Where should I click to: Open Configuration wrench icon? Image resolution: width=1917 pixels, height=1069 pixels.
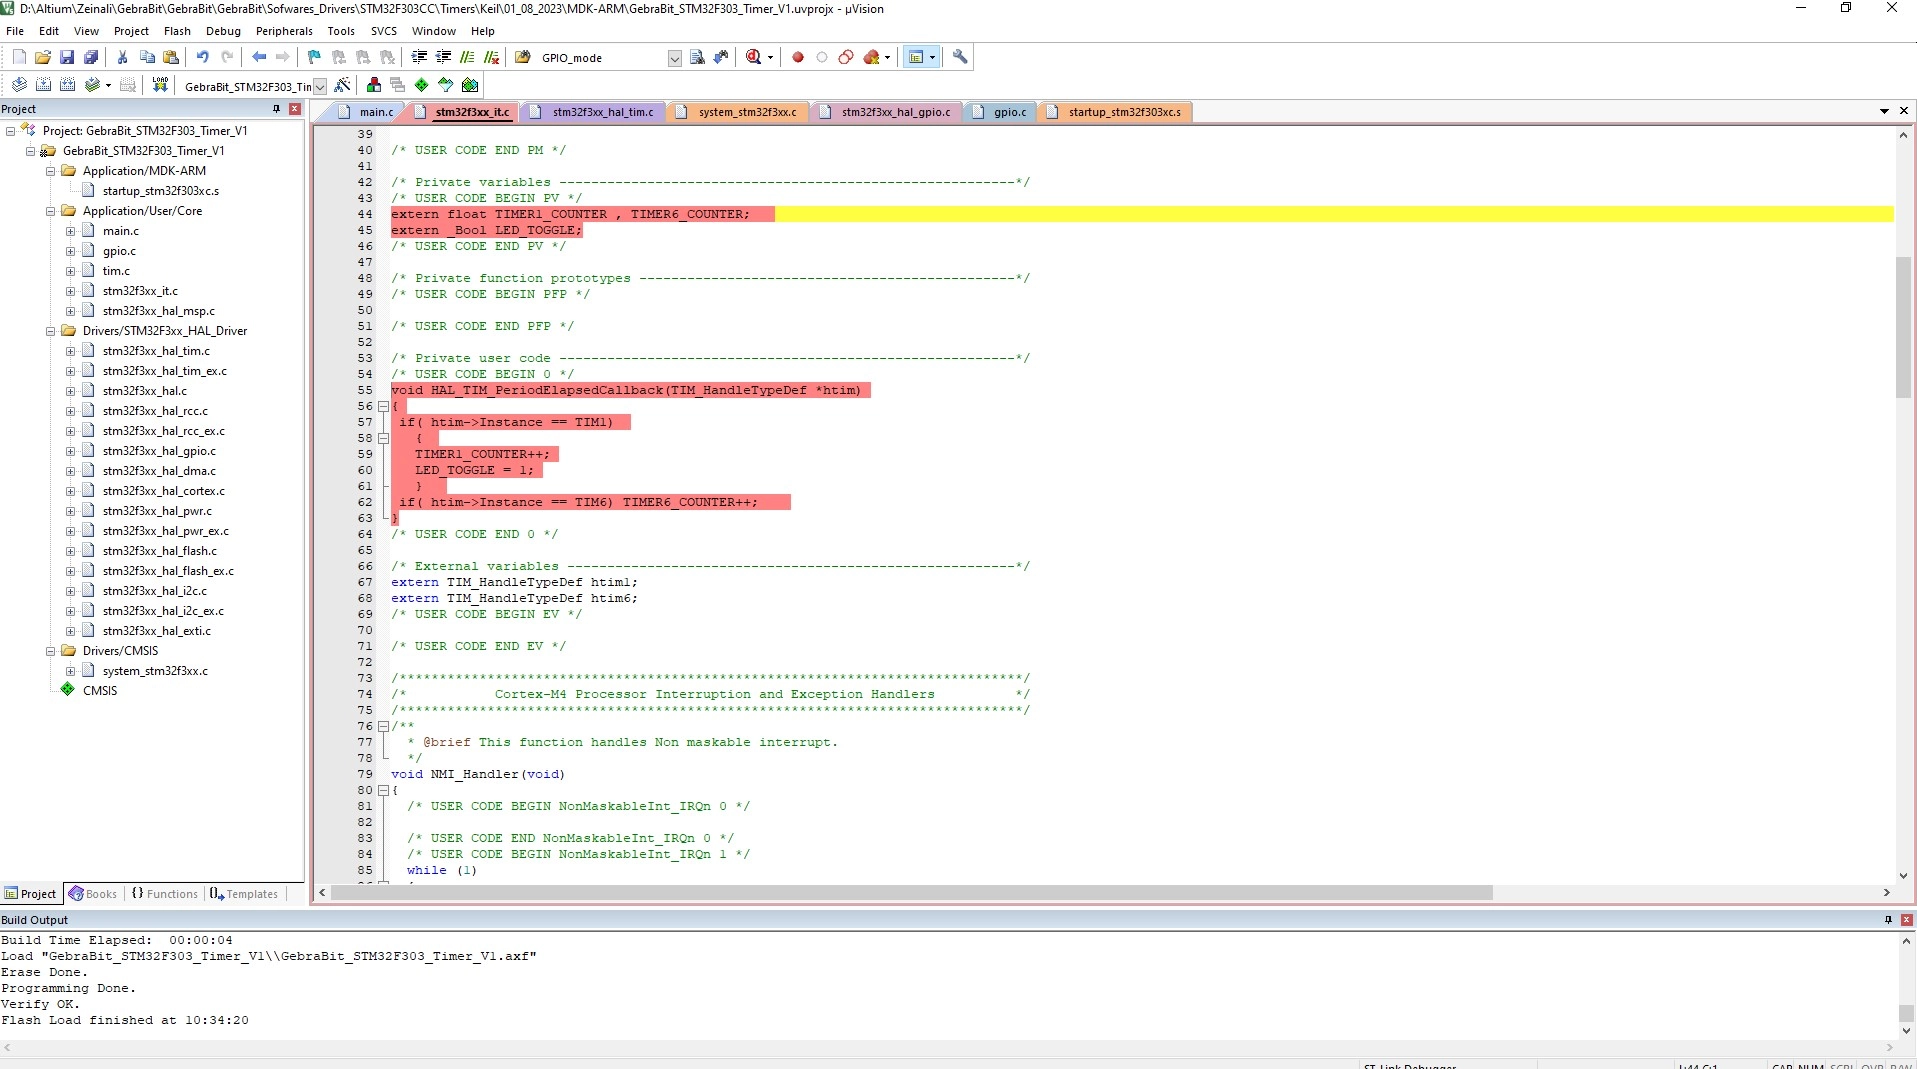coord(960,57)
